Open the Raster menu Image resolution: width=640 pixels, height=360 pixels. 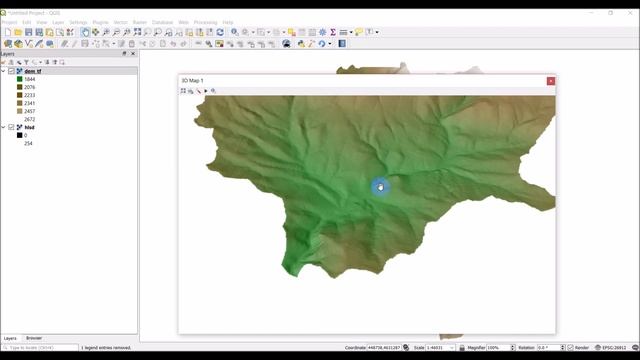pos(140,22)
